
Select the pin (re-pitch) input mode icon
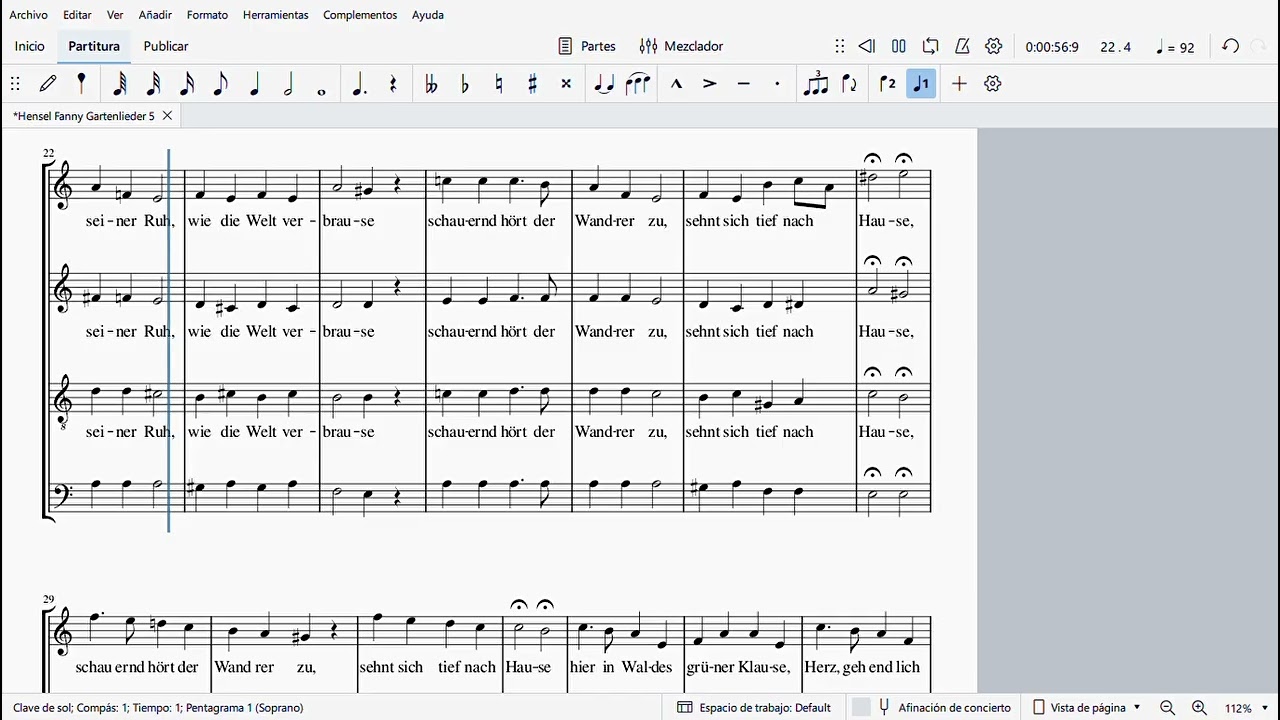point(82,84)
